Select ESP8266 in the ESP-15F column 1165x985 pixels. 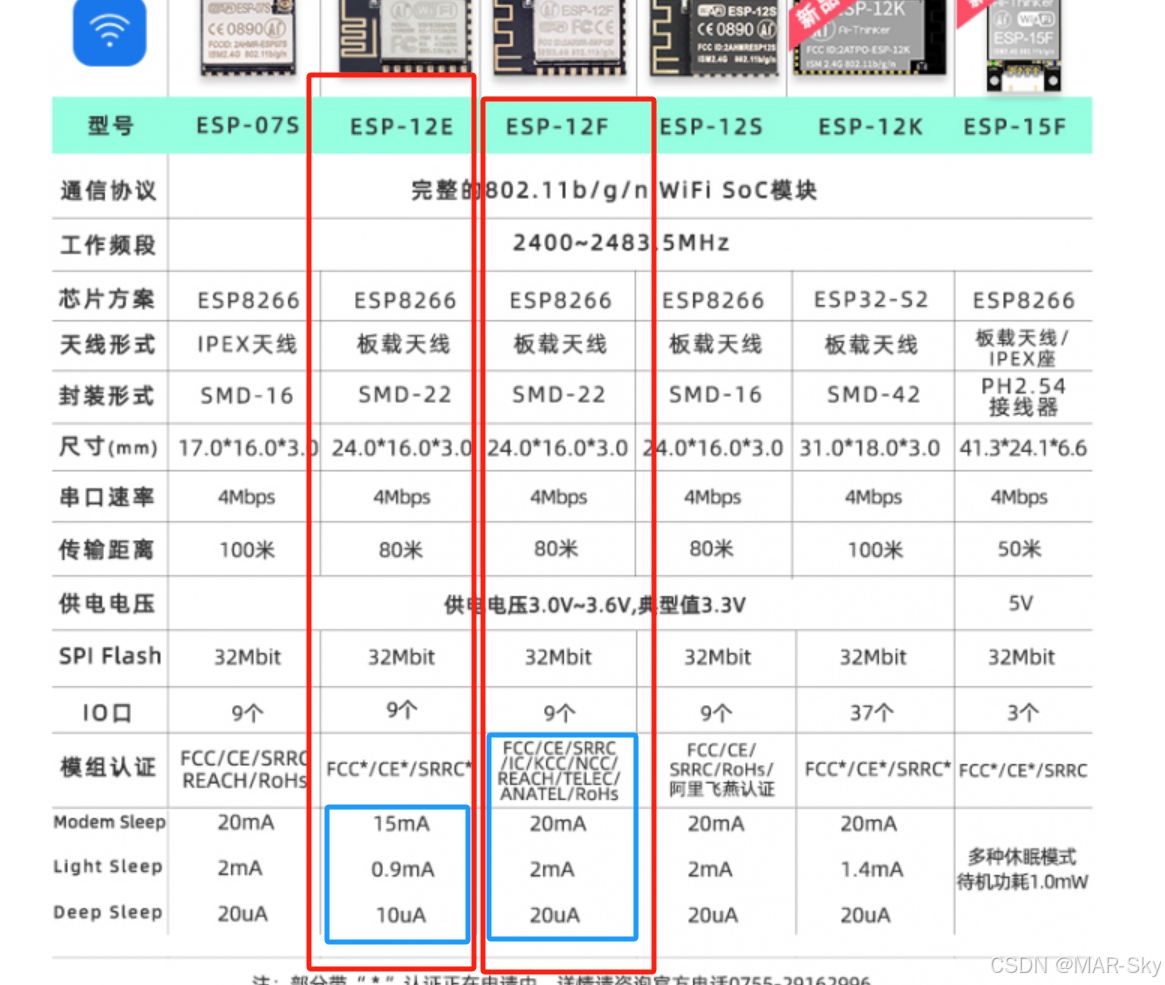click(1024, 301)
